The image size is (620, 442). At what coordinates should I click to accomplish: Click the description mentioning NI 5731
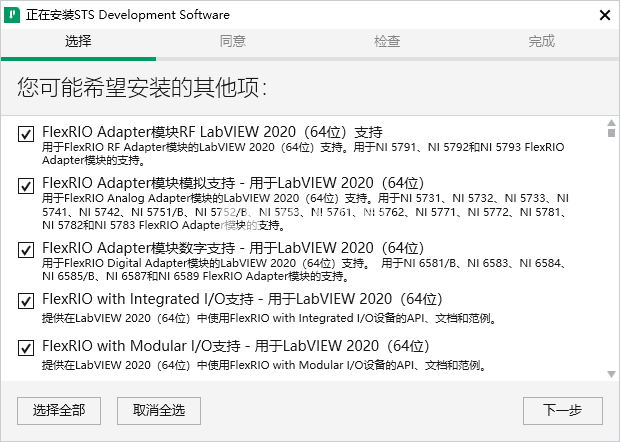(x=305, y=212)
